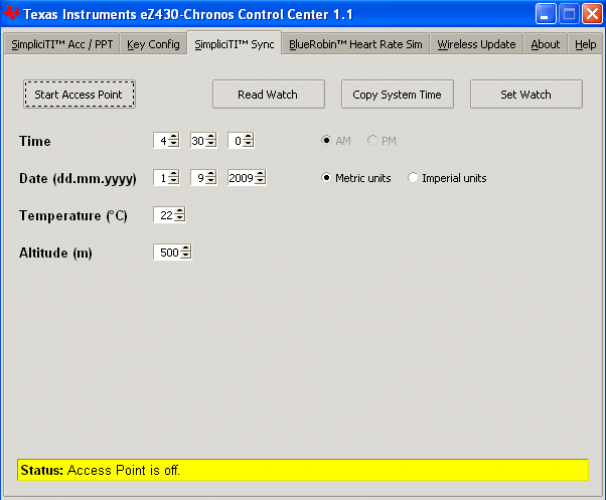
Task: Increase the Time hours spinner
Action: tap(174, 137)
